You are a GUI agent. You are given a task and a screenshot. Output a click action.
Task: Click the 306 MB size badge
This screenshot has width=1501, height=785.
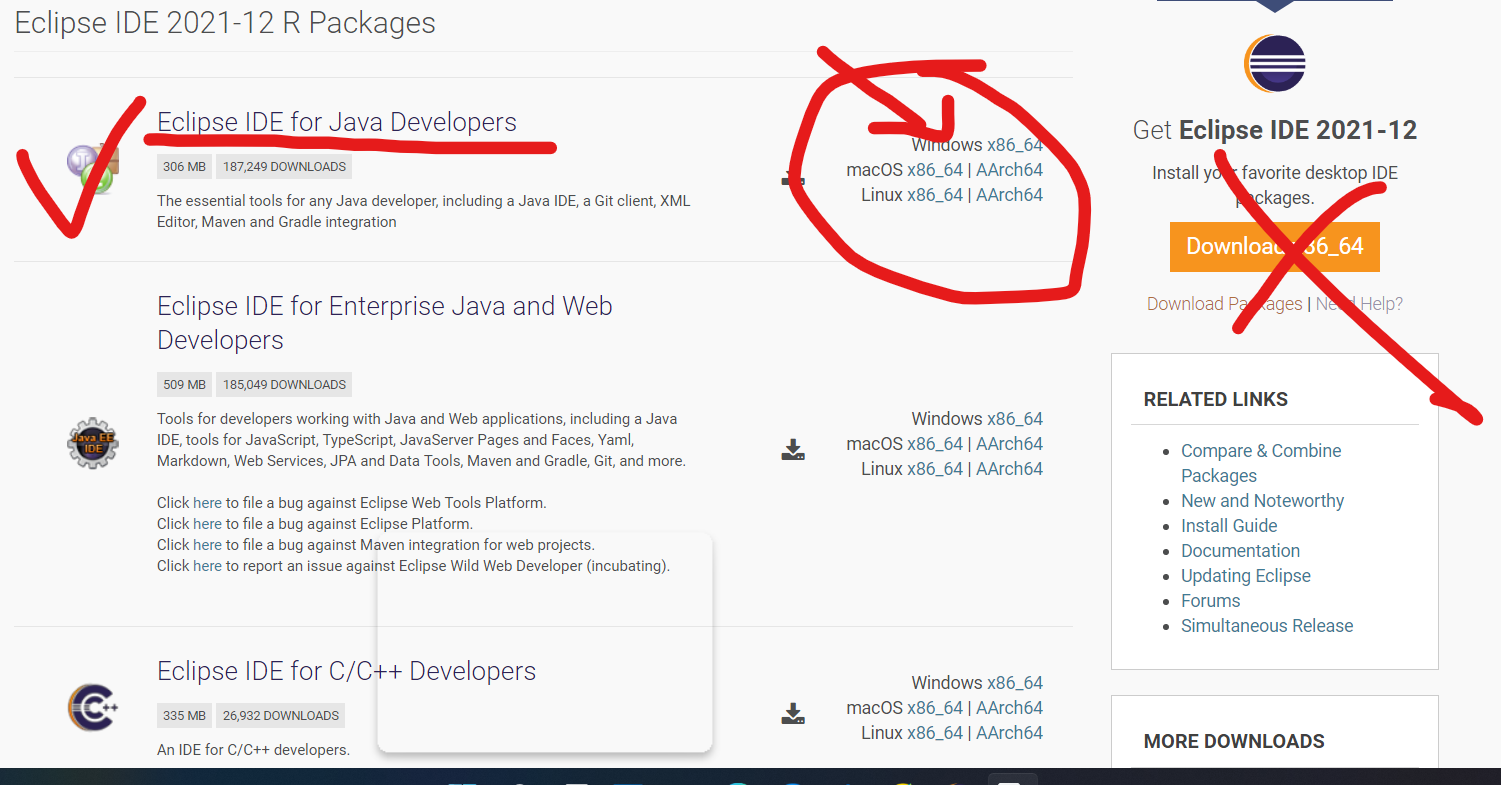[x=183, y=167]
